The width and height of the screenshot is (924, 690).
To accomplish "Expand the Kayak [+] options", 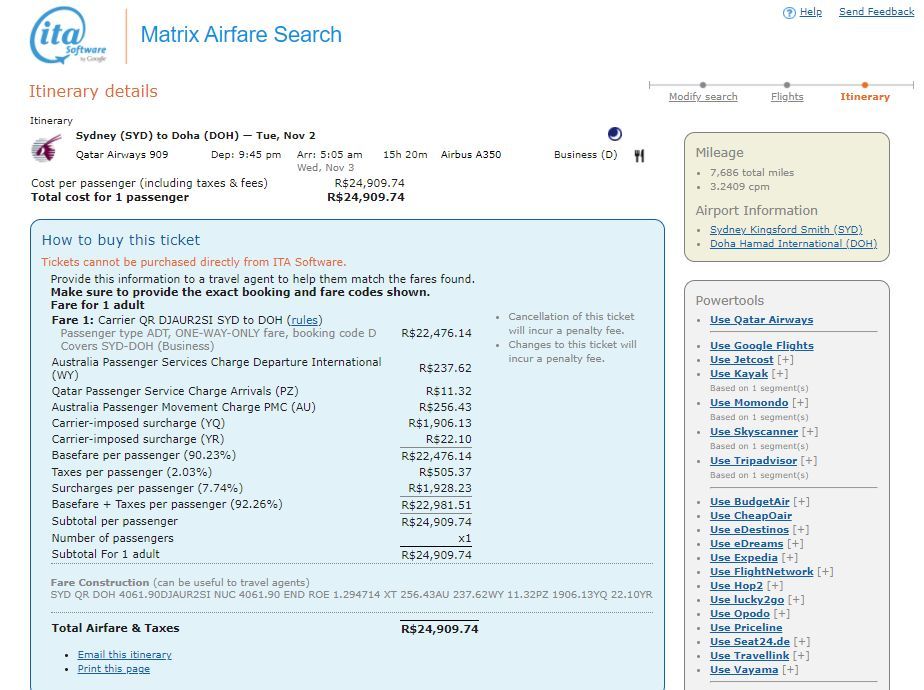I will 780,374.
